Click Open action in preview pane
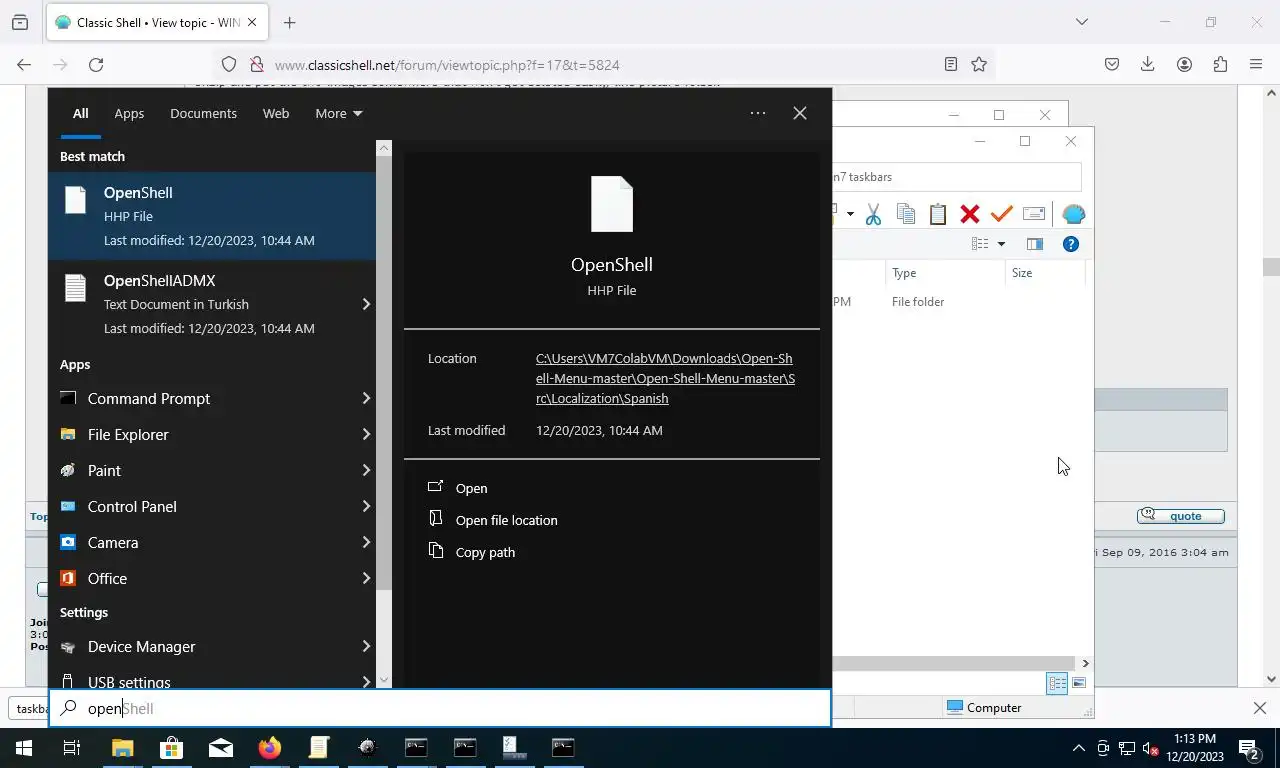 (x=471, y=488)
